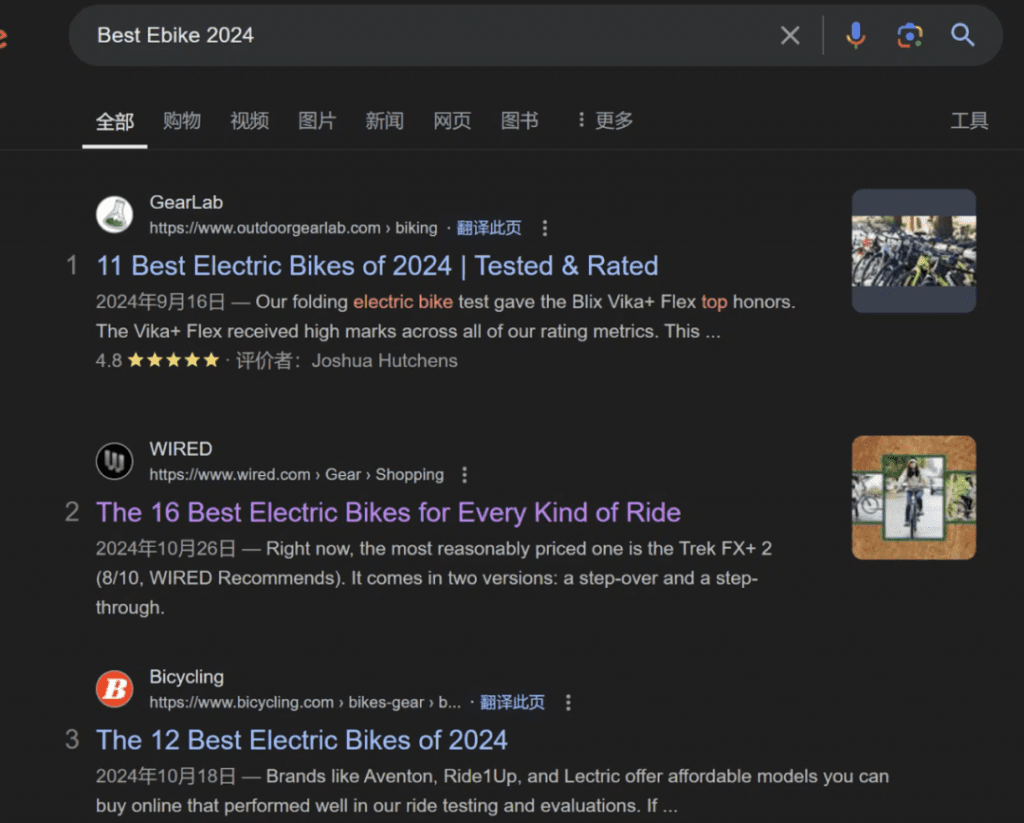The height and width of the screenshot is (823, 1024).
Task: Expand the 更多 (More) filters menu
Action: pyautogui.click(x=605, y=121)
